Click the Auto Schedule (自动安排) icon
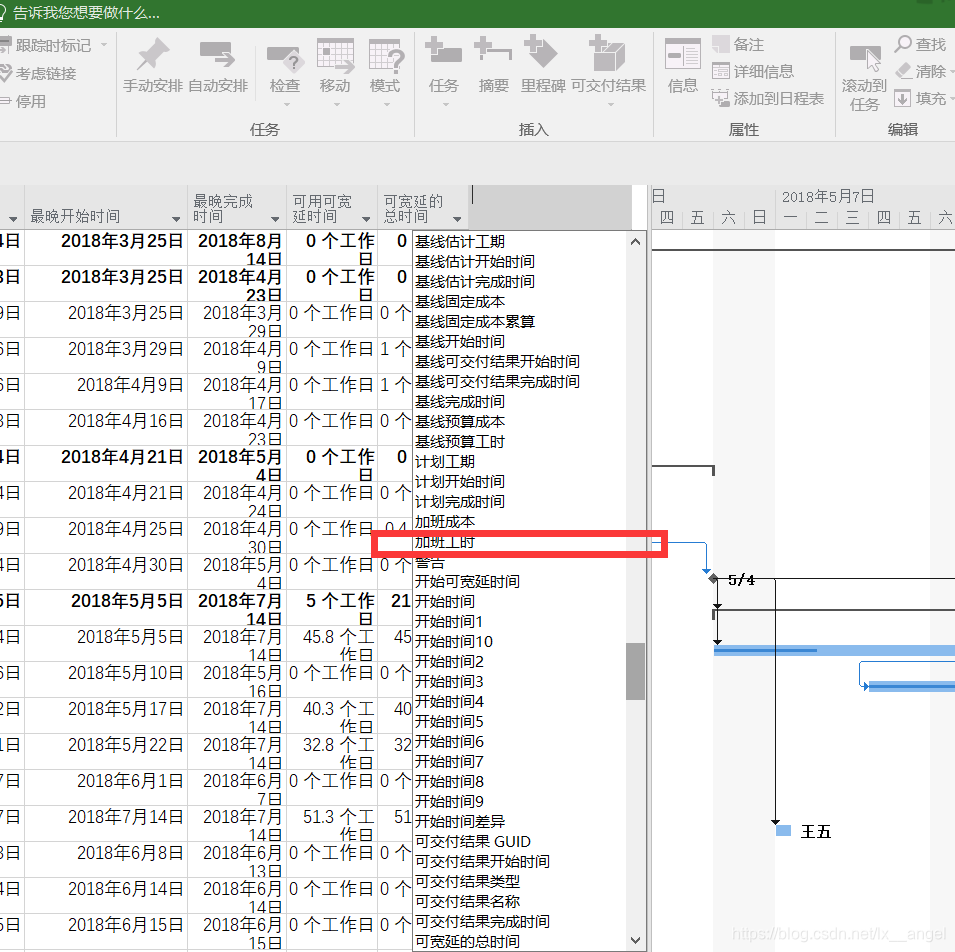 pyautogui.click(x=217, y=54)
